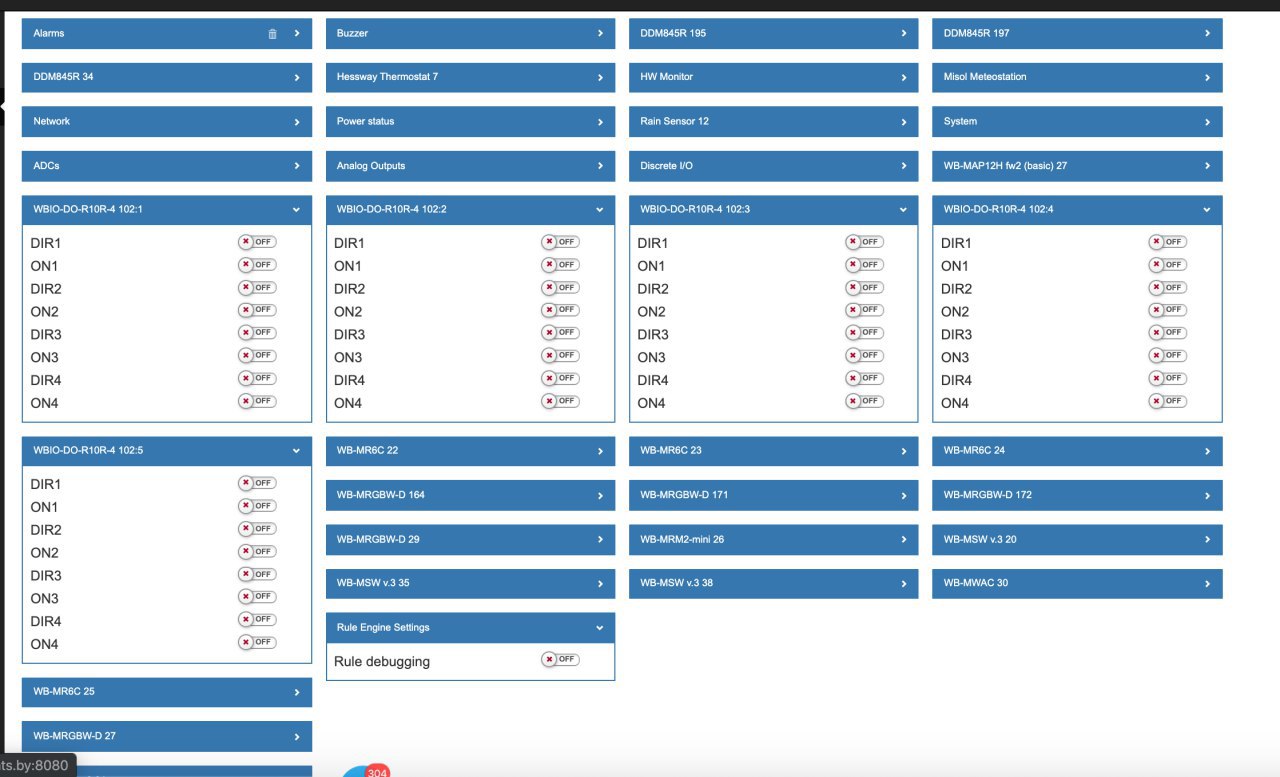
Task: Click the DIR4 label in 102:3 panel
Action: pyautogui.click(x=653, y=380)
